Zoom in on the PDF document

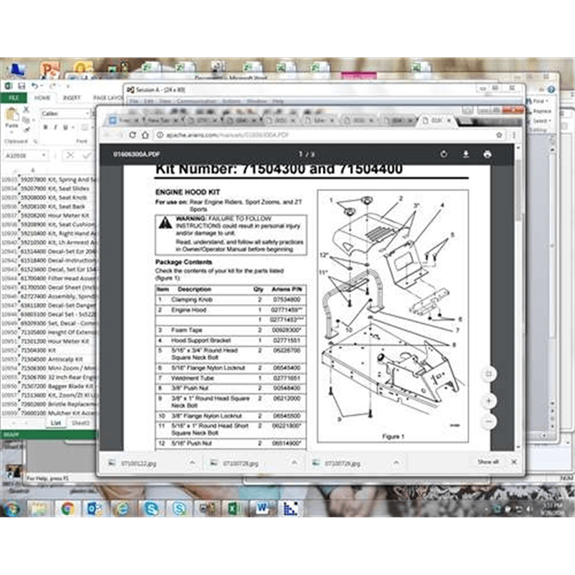click(x=488, y=401)
